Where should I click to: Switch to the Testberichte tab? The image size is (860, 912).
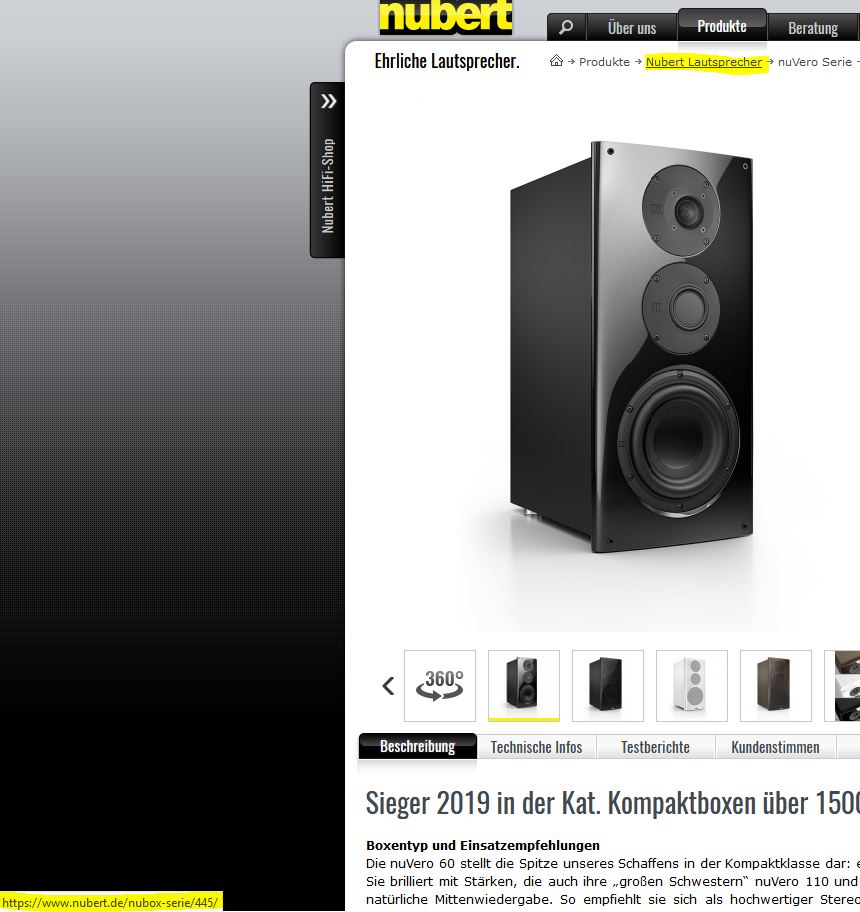655,747
